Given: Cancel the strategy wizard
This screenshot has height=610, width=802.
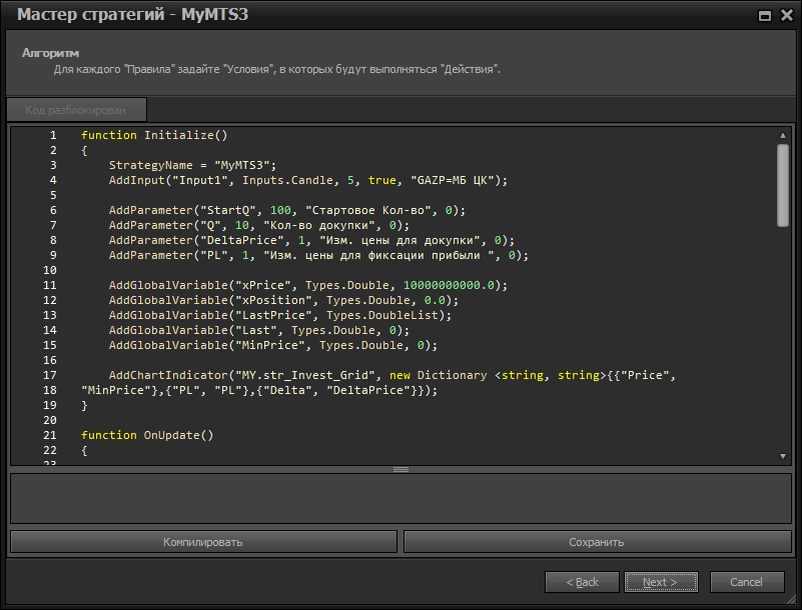Looking at the screenshot, I should pos(747,582).
